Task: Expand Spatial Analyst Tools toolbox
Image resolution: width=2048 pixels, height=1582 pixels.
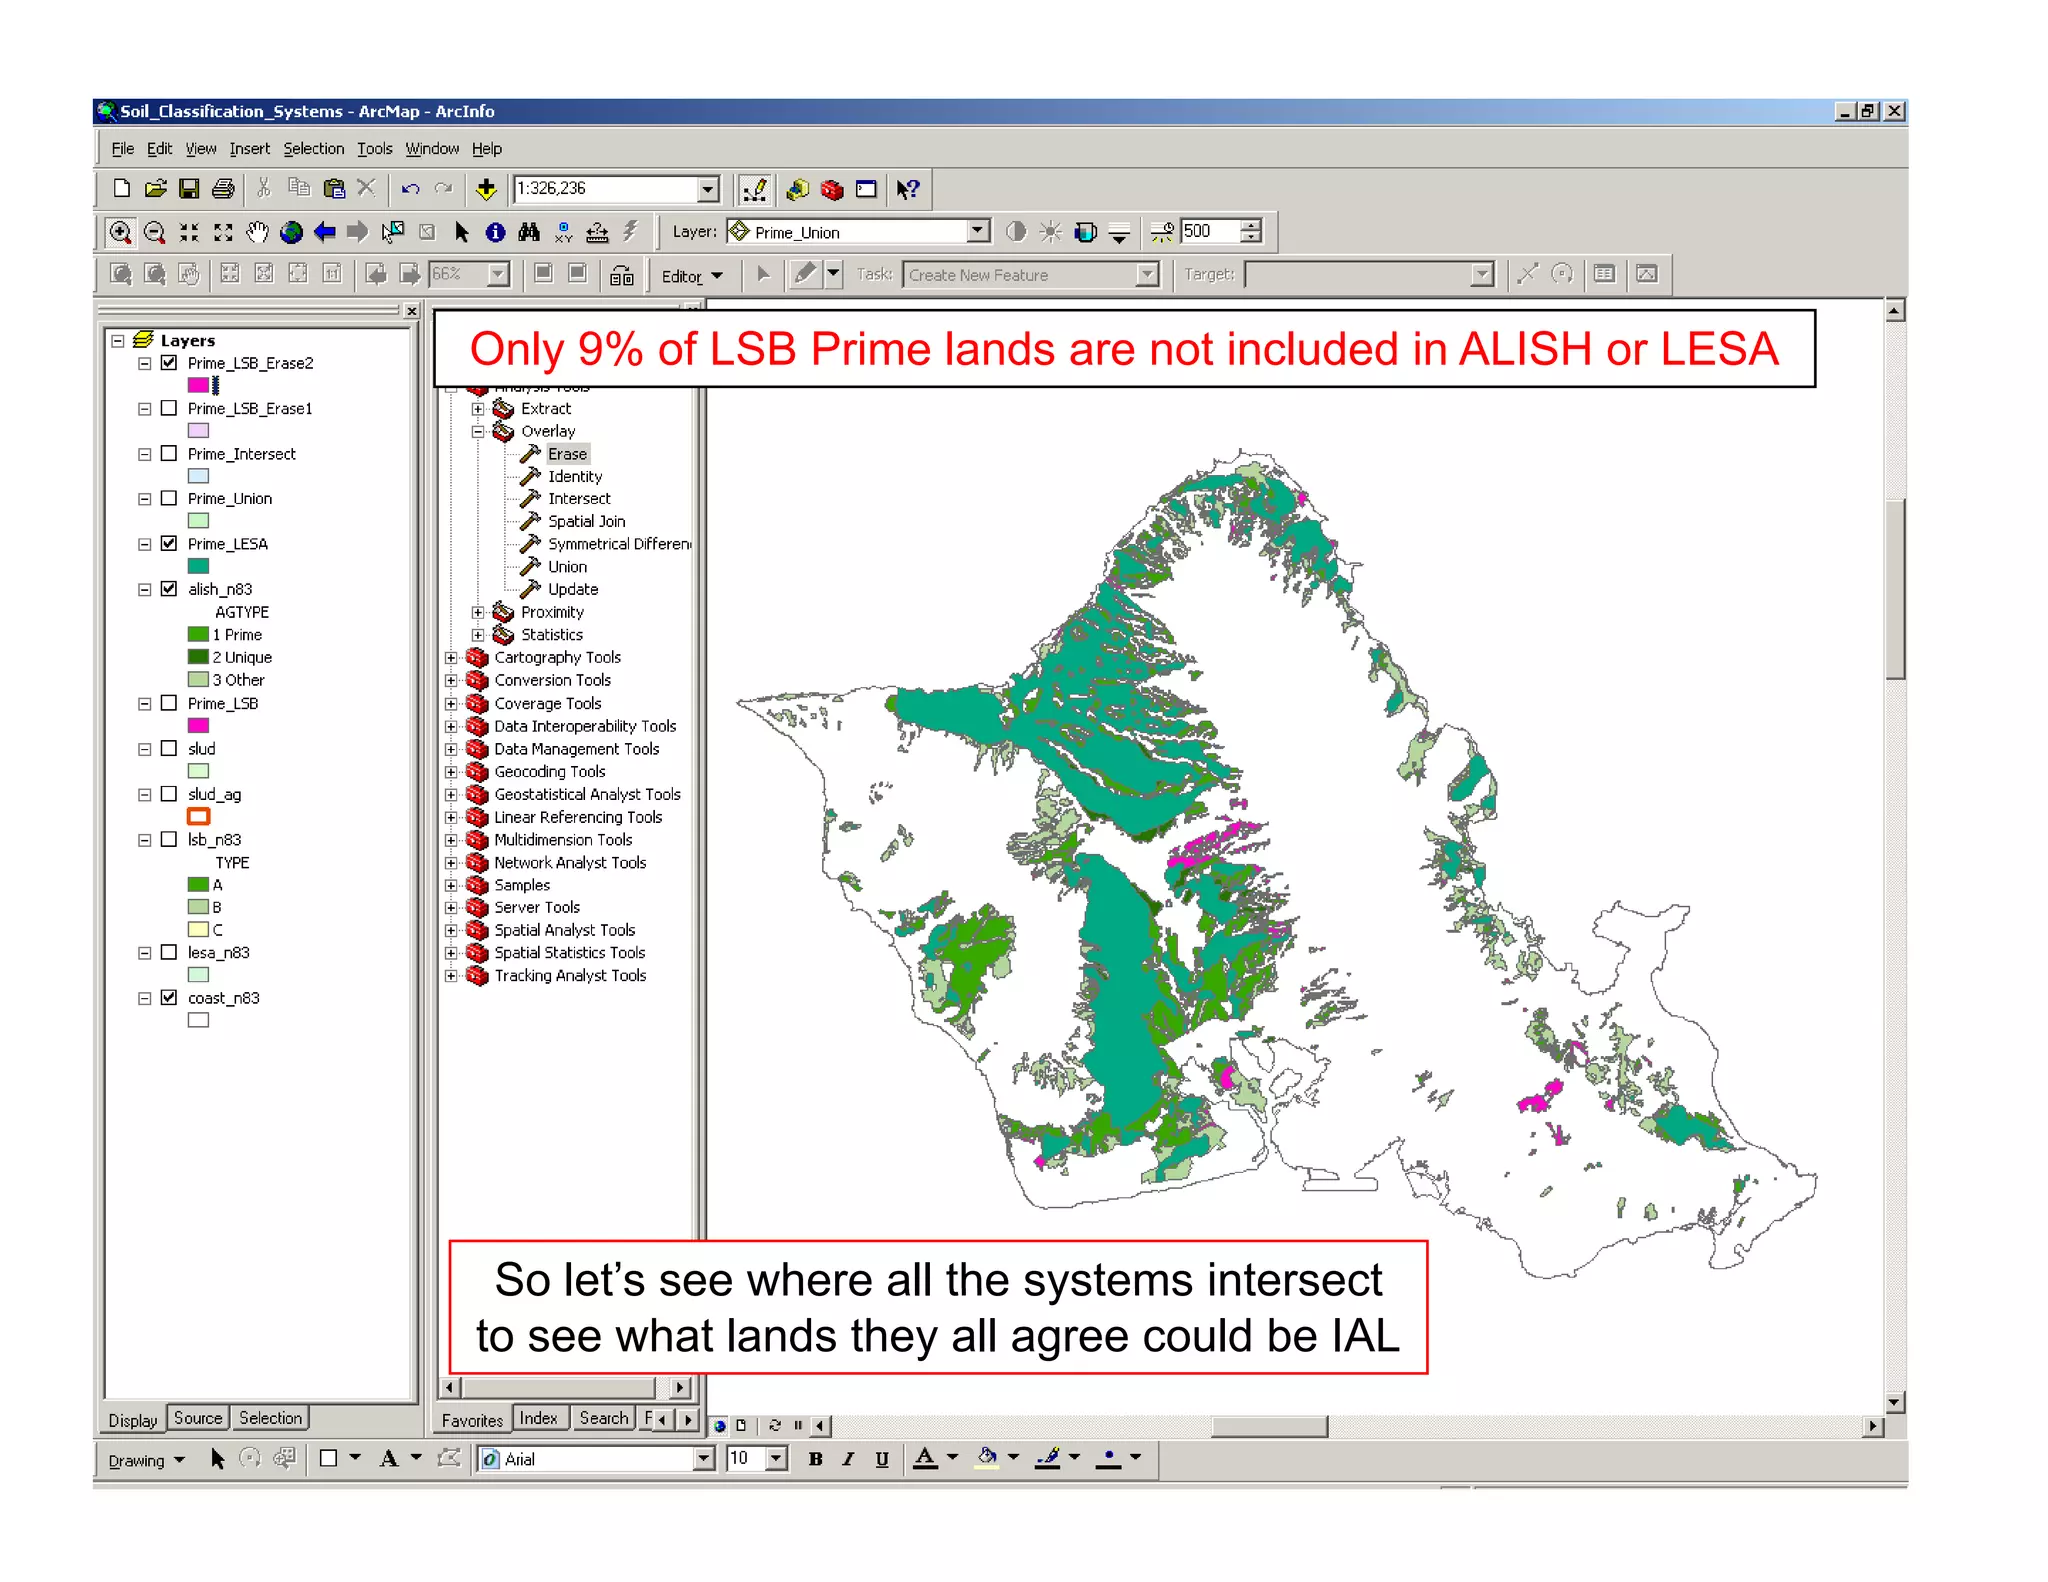Action: 451,930
